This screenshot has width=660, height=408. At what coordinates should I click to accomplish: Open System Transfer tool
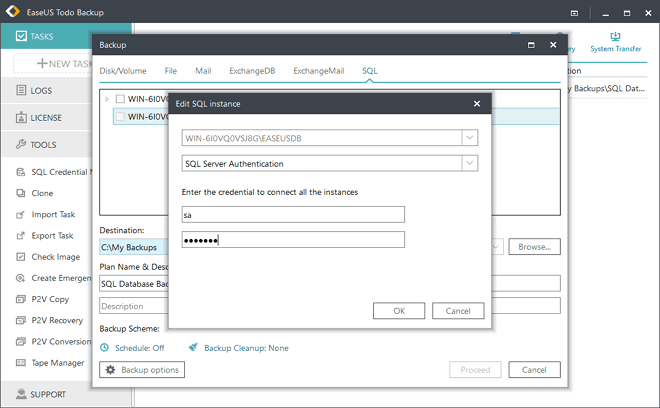point(617,42)
